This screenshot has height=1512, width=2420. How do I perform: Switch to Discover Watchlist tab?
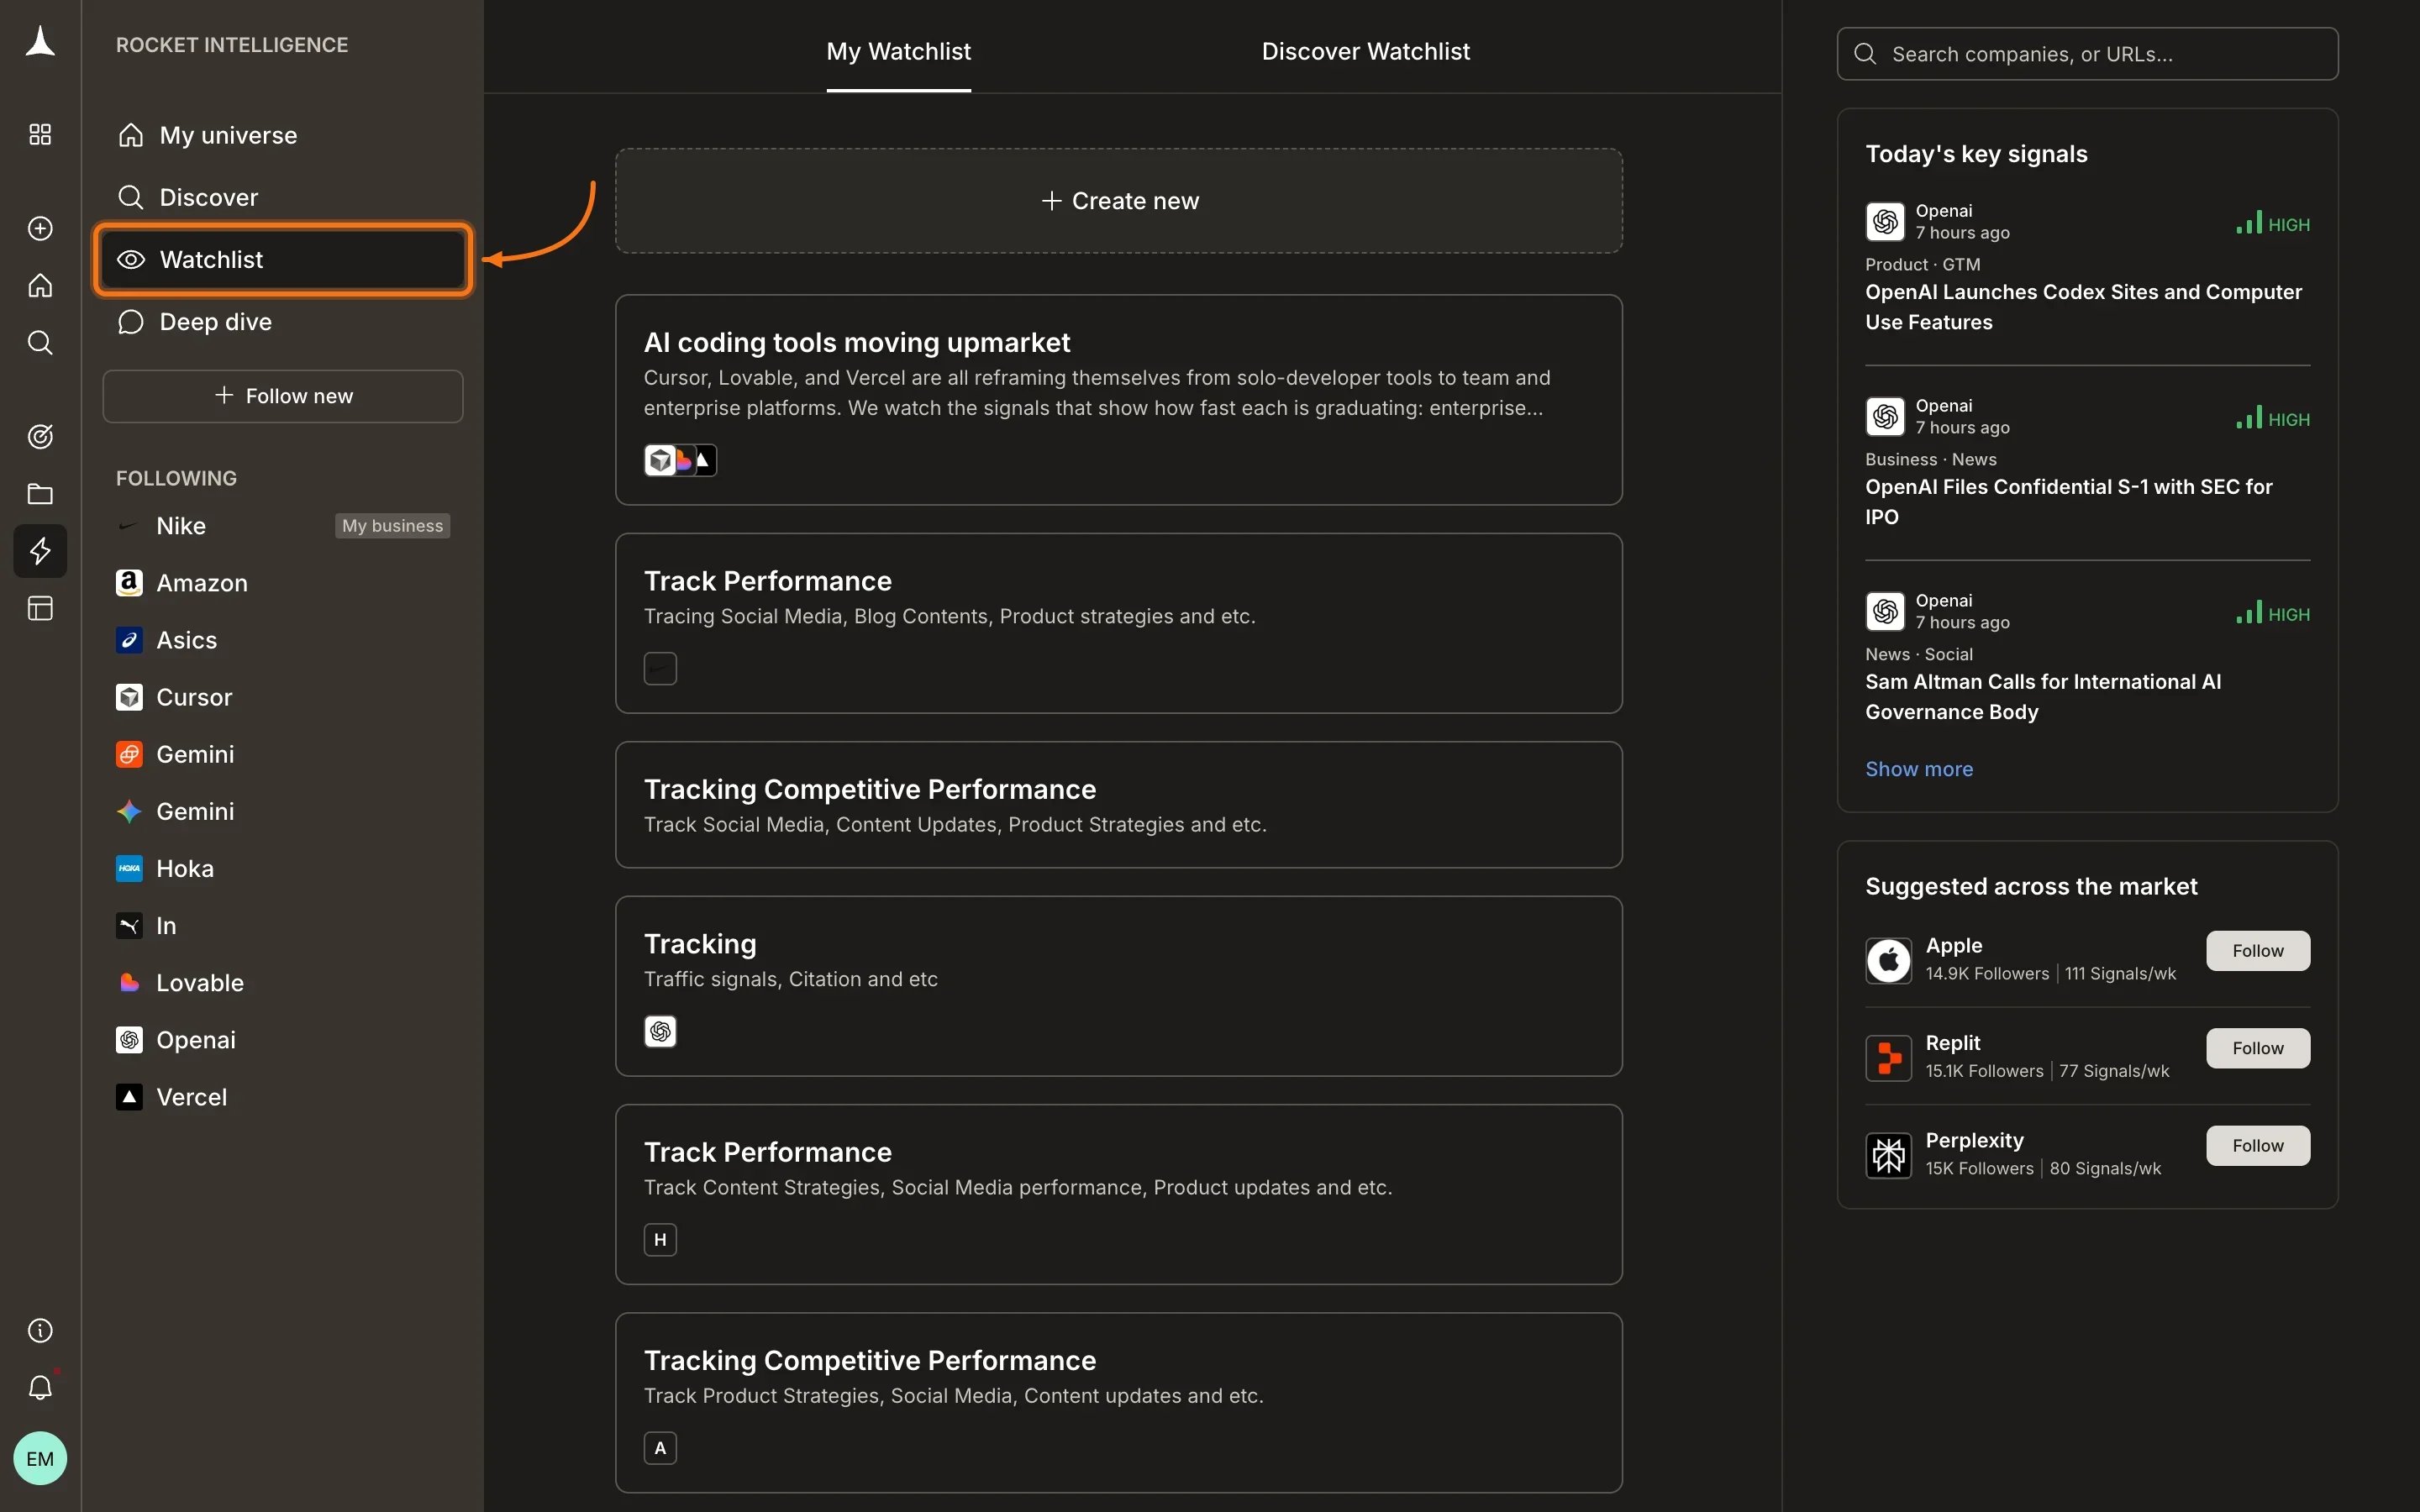1365,51
